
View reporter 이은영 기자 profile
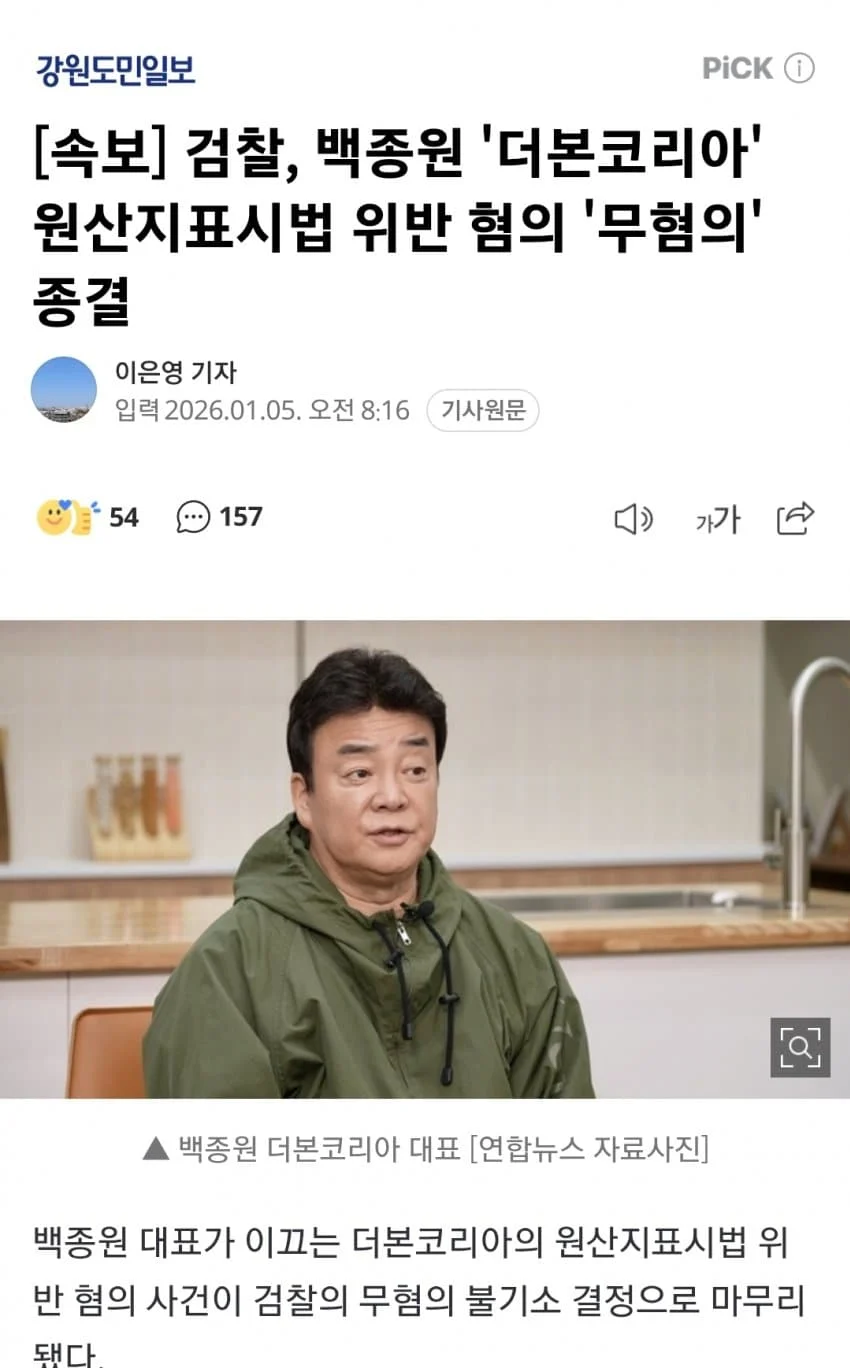(175, 372)
